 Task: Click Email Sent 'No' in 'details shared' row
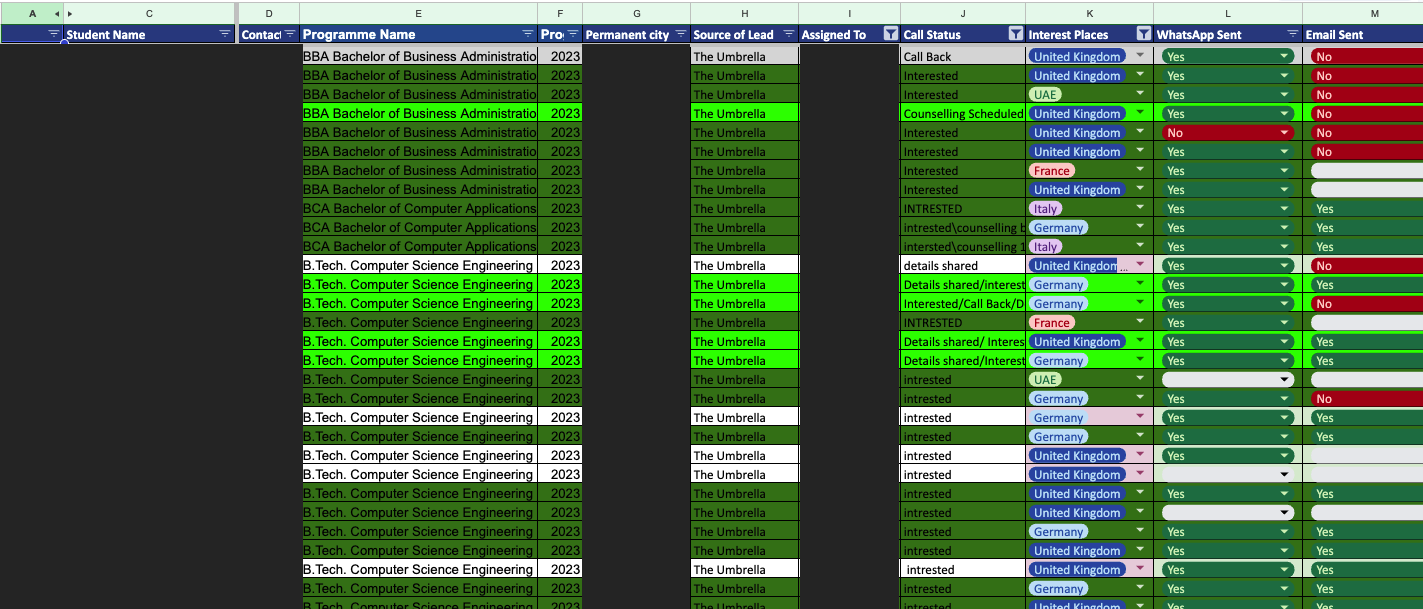(1366, 265)
